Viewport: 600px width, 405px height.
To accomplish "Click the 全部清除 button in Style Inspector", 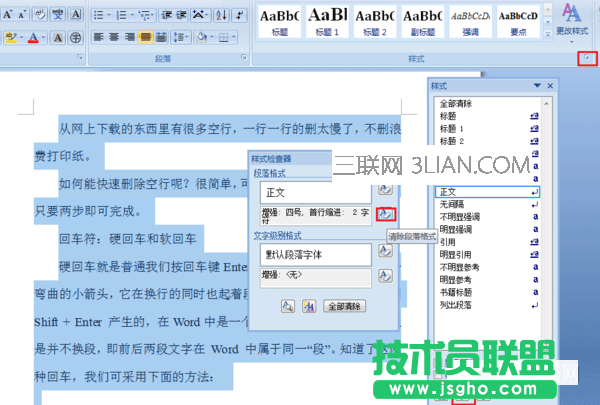I will click(x=344, y=306).
